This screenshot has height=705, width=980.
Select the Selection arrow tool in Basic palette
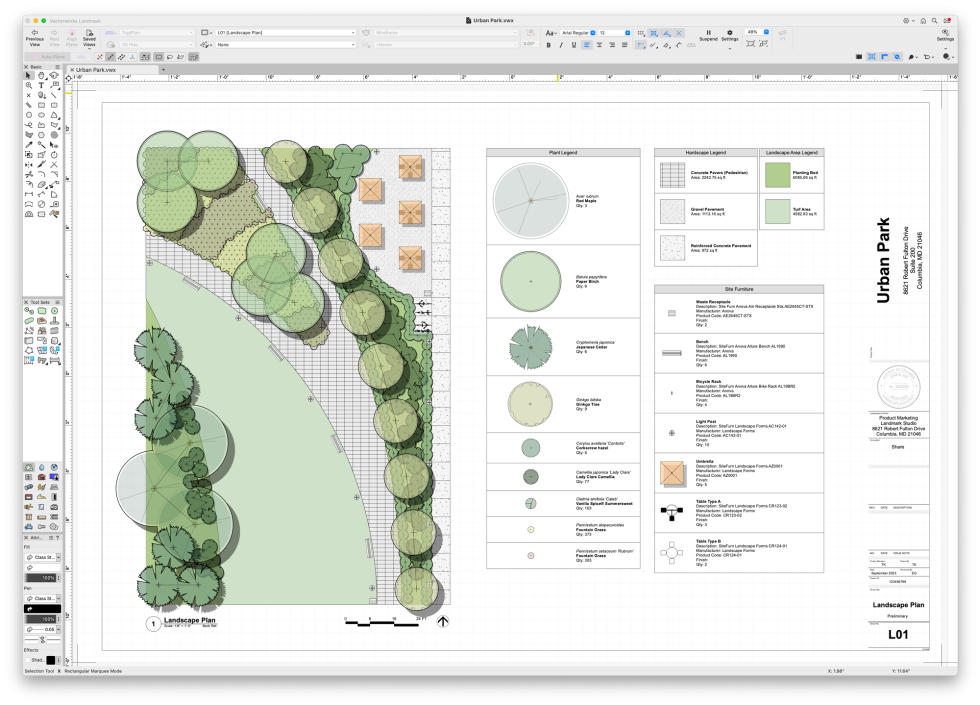(x=27, y=75)
